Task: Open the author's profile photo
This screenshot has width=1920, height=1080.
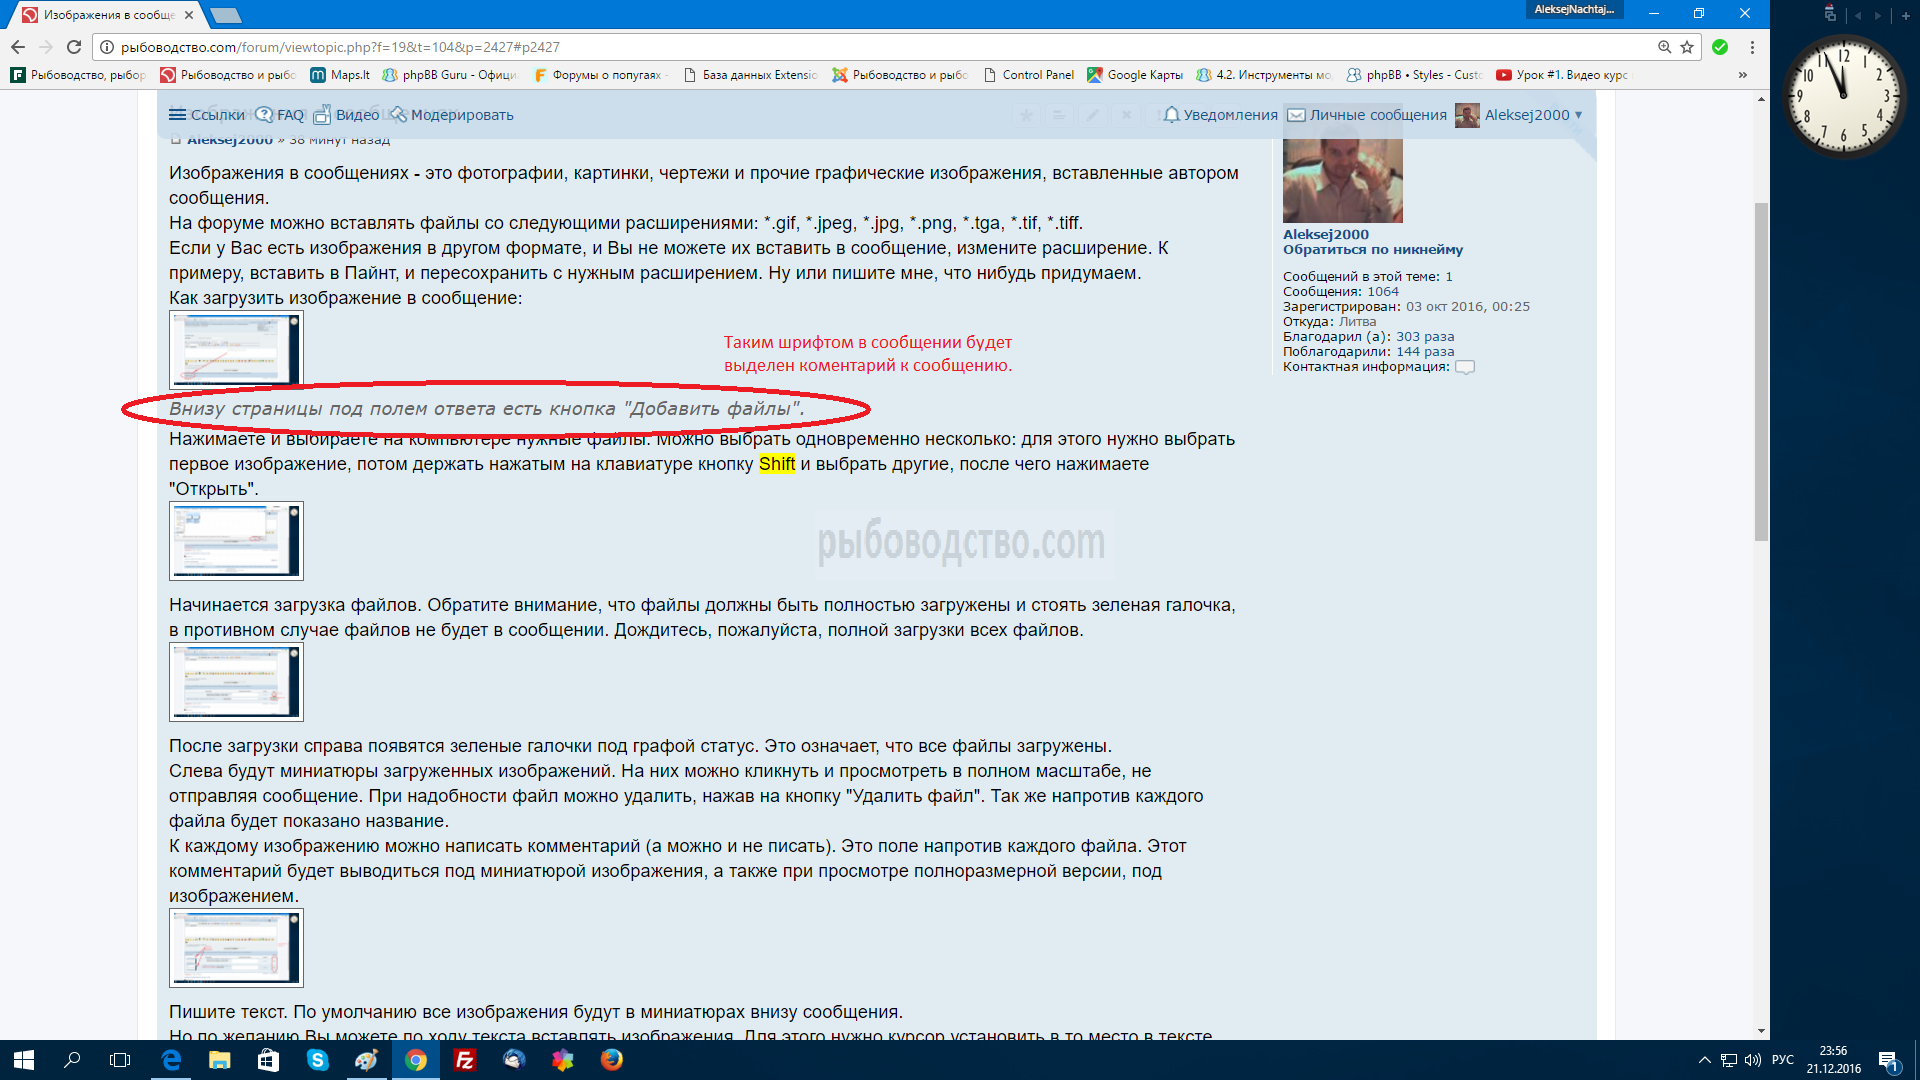Action: (1343, 181)
